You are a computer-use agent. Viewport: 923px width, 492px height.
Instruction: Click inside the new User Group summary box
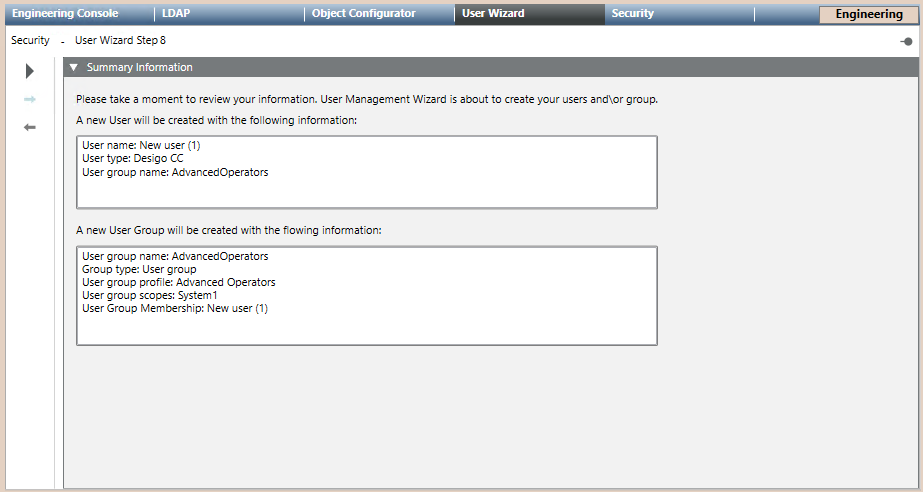click(366, 328)
